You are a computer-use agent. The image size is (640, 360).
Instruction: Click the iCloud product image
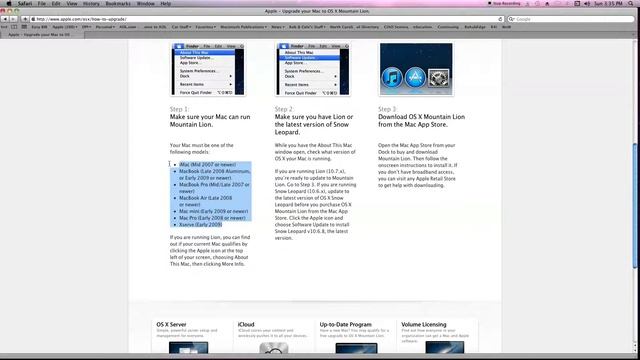coord(273,348)
